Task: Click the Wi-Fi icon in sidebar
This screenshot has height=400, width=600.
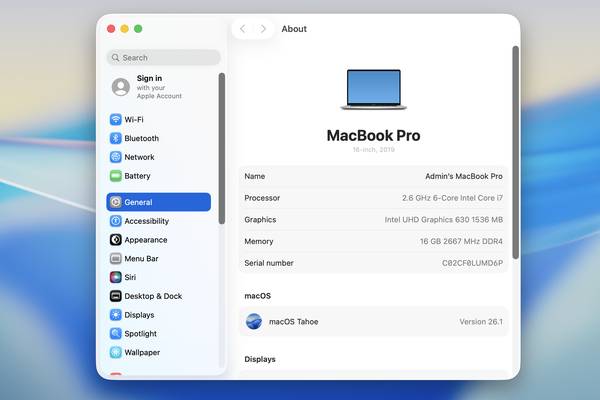Action: [x=116, y=120]
